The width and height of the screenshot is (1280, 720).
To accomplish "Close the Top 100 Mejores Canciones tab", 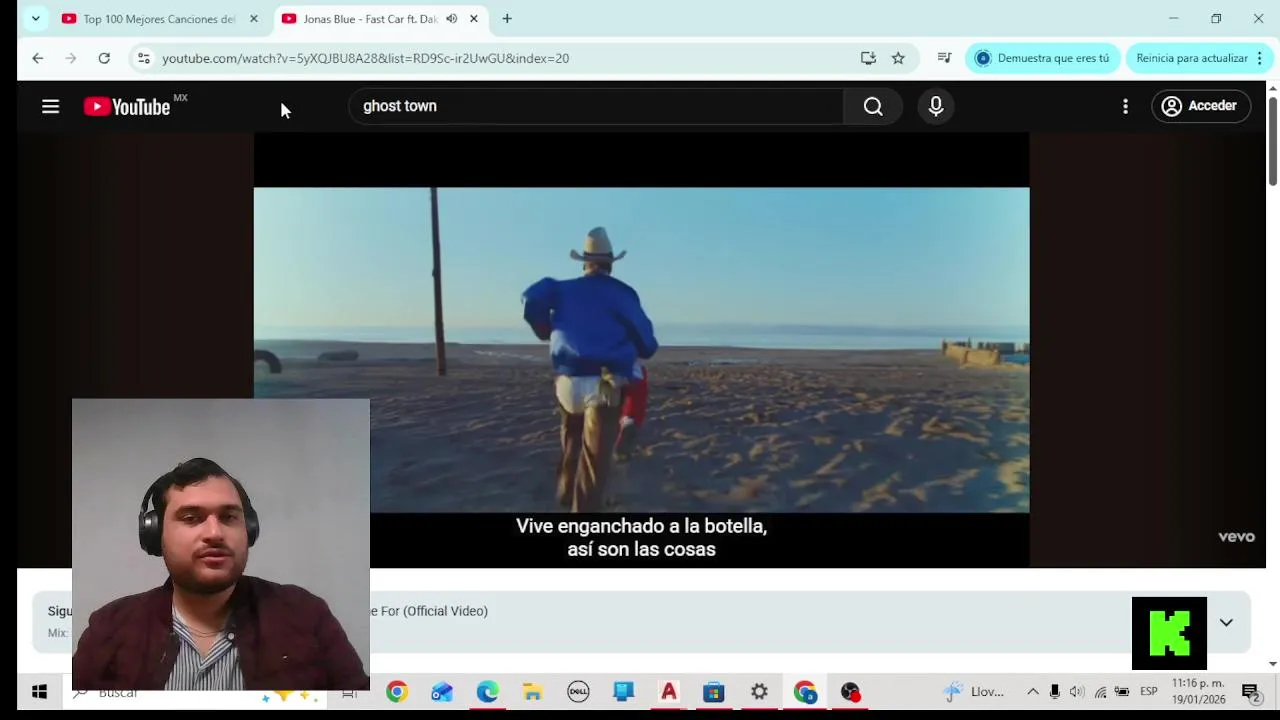I will point(253,19).
